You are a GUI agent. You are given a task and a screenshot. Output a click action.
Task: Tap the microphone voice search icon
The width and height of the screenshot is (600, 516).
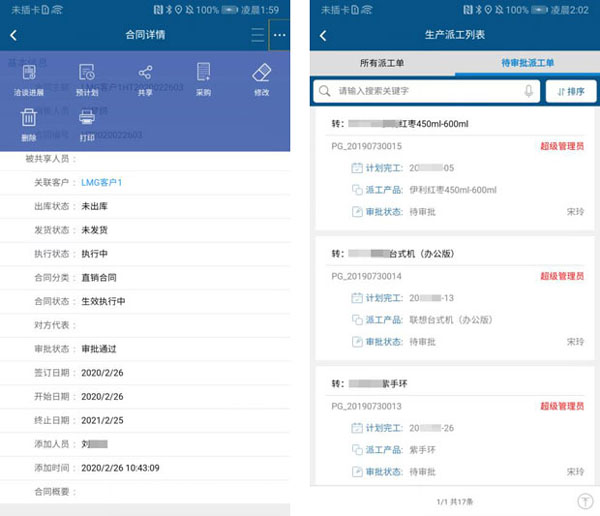pos(529,91)
